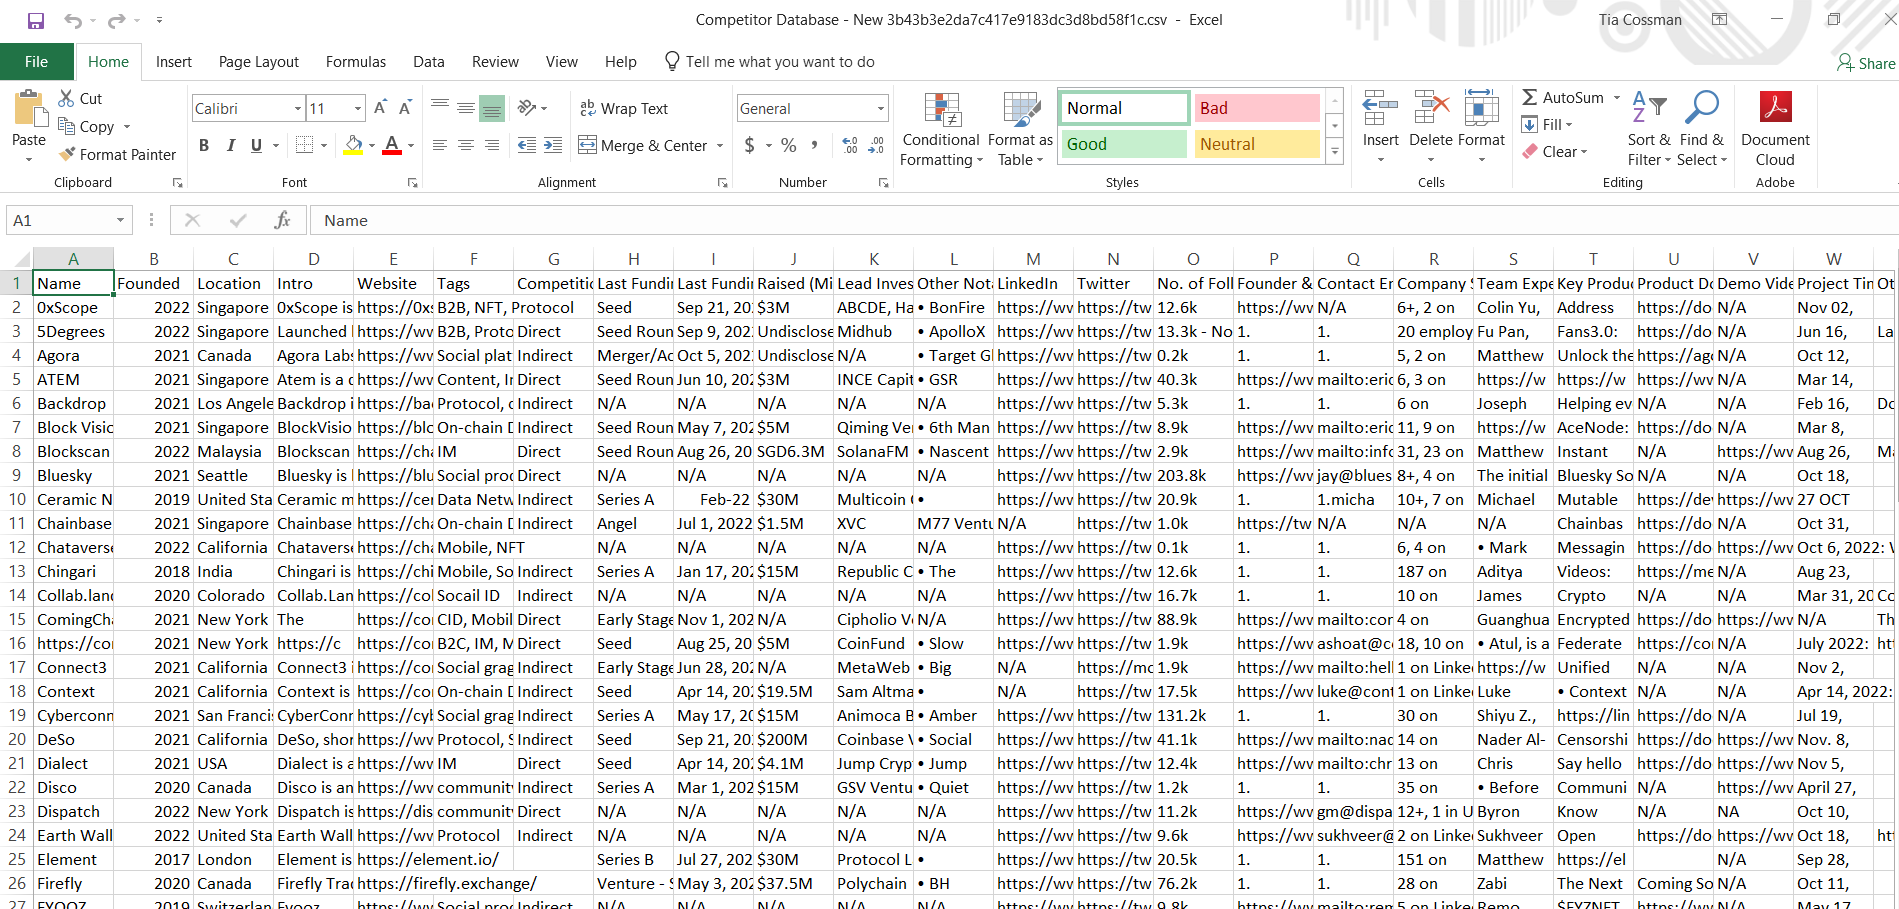Apply the Normal cell style
1899x909 pixels.
[x=1124, y=108]
